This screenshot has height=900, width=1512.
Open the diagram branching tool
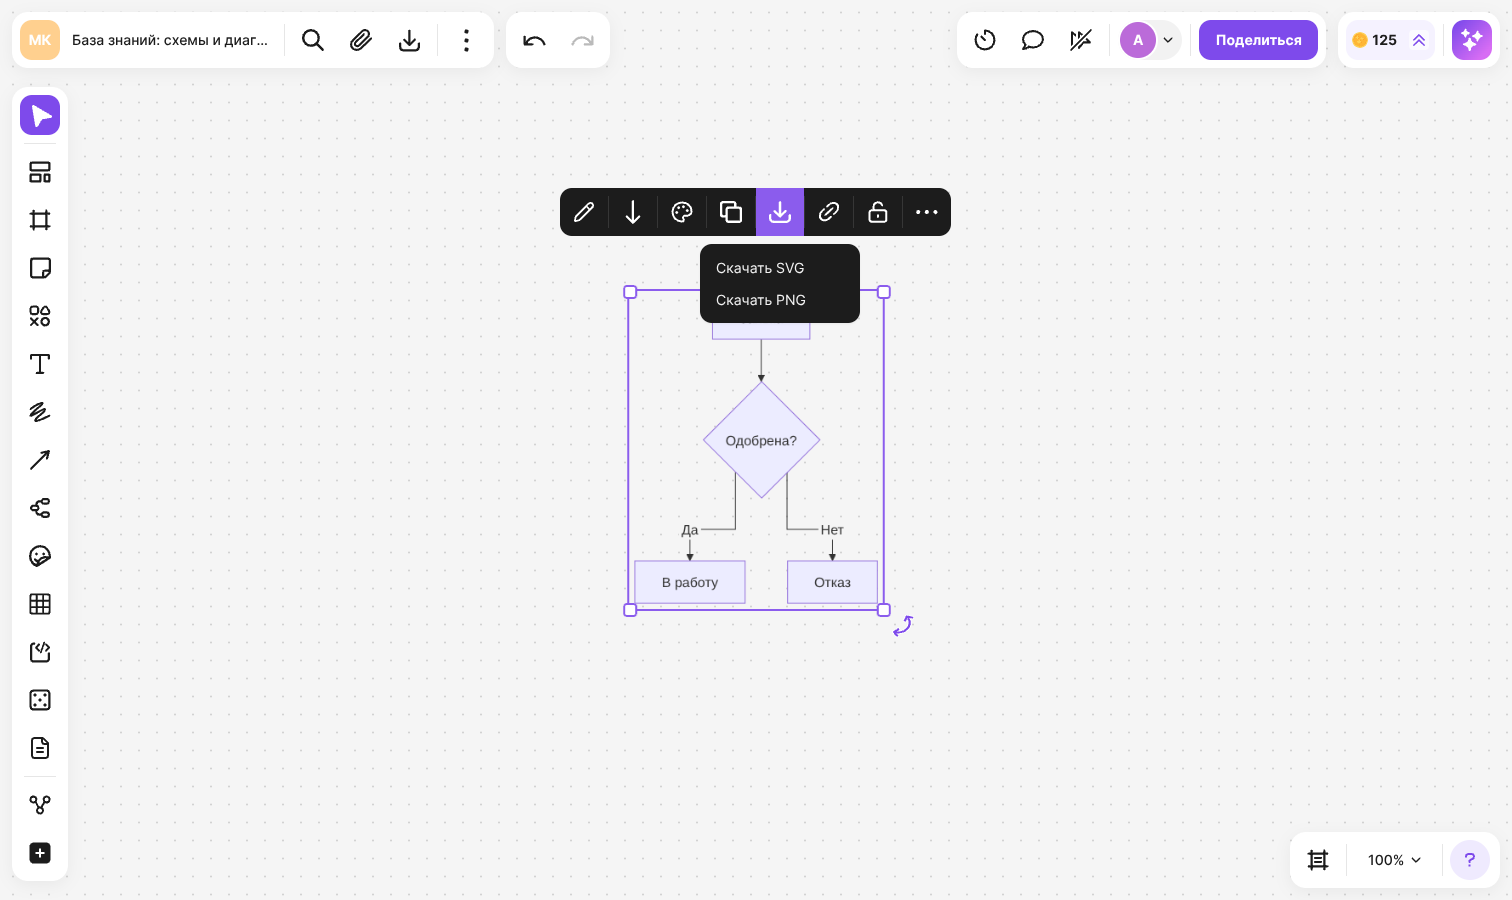(40, 805)
